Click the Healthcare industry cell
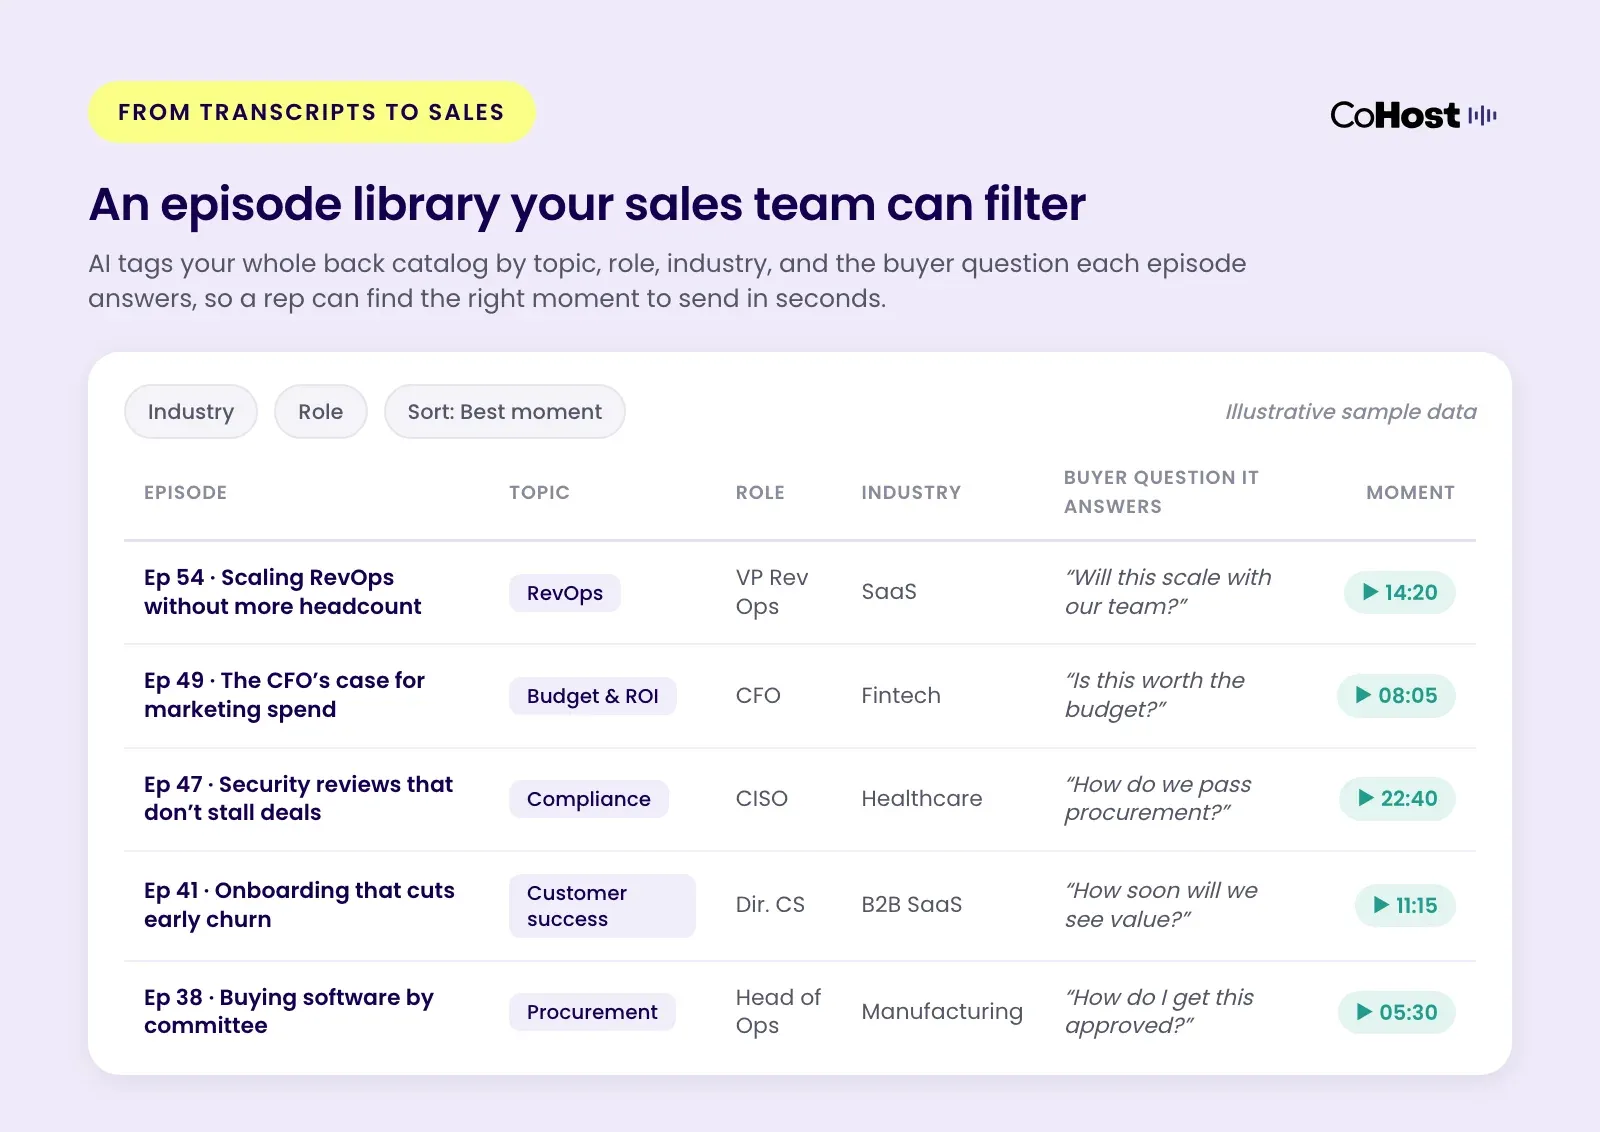 922,798
